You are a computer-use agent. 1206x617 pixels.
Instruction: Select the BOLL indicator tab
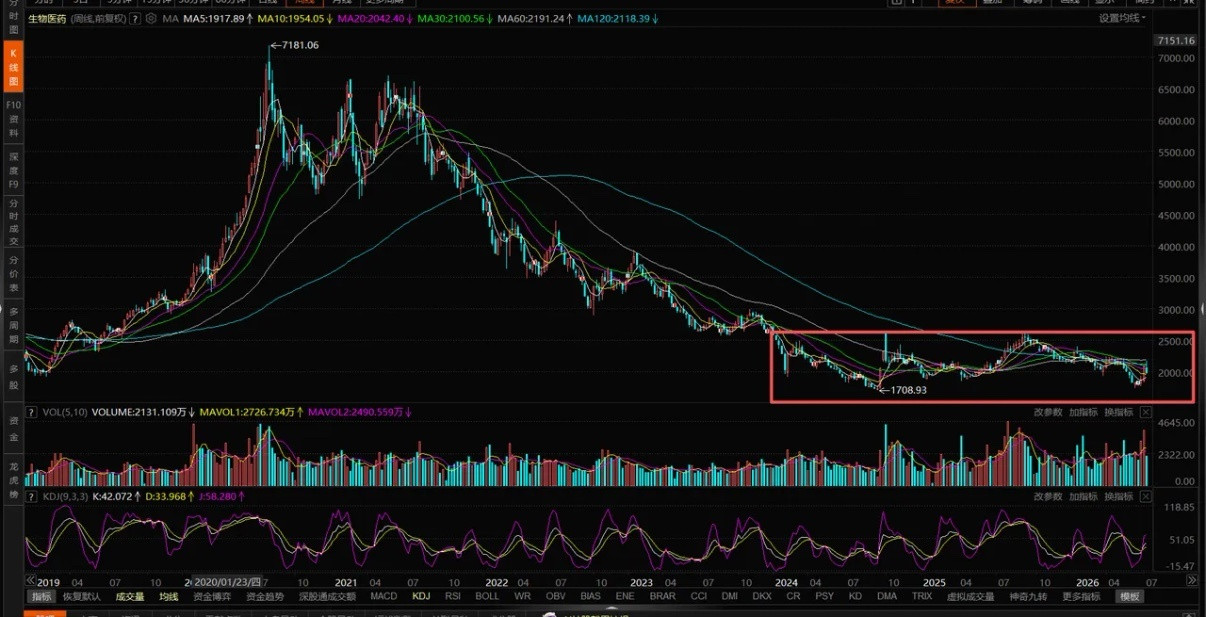pos(487,597)
